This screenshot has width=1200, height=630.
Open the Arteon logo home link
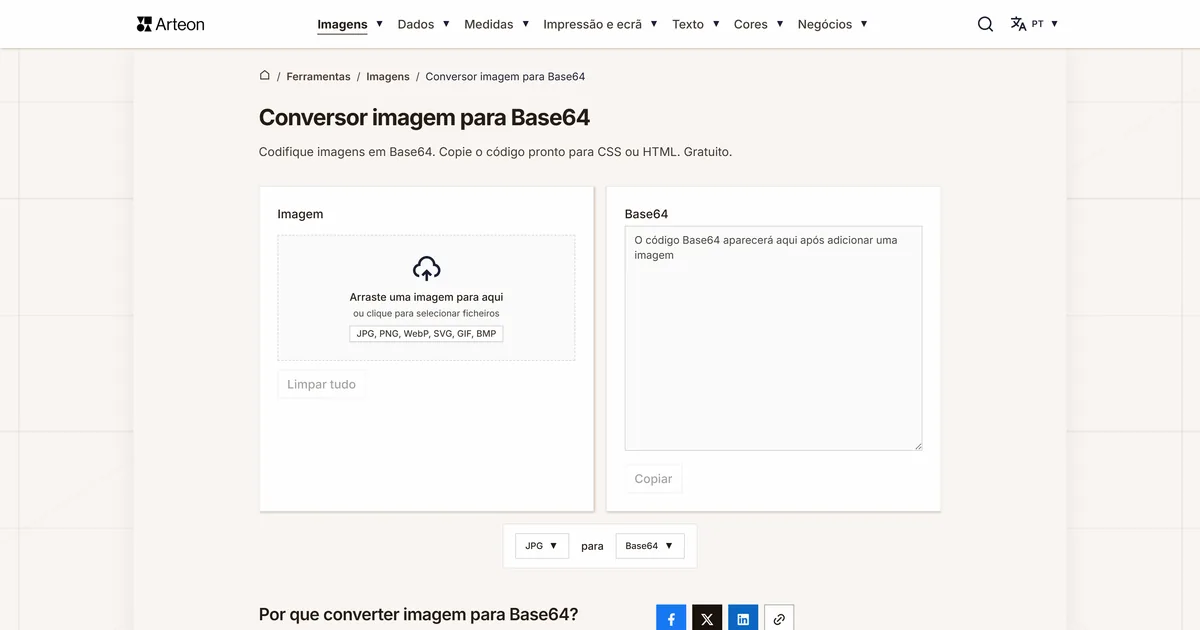point(170,24)
